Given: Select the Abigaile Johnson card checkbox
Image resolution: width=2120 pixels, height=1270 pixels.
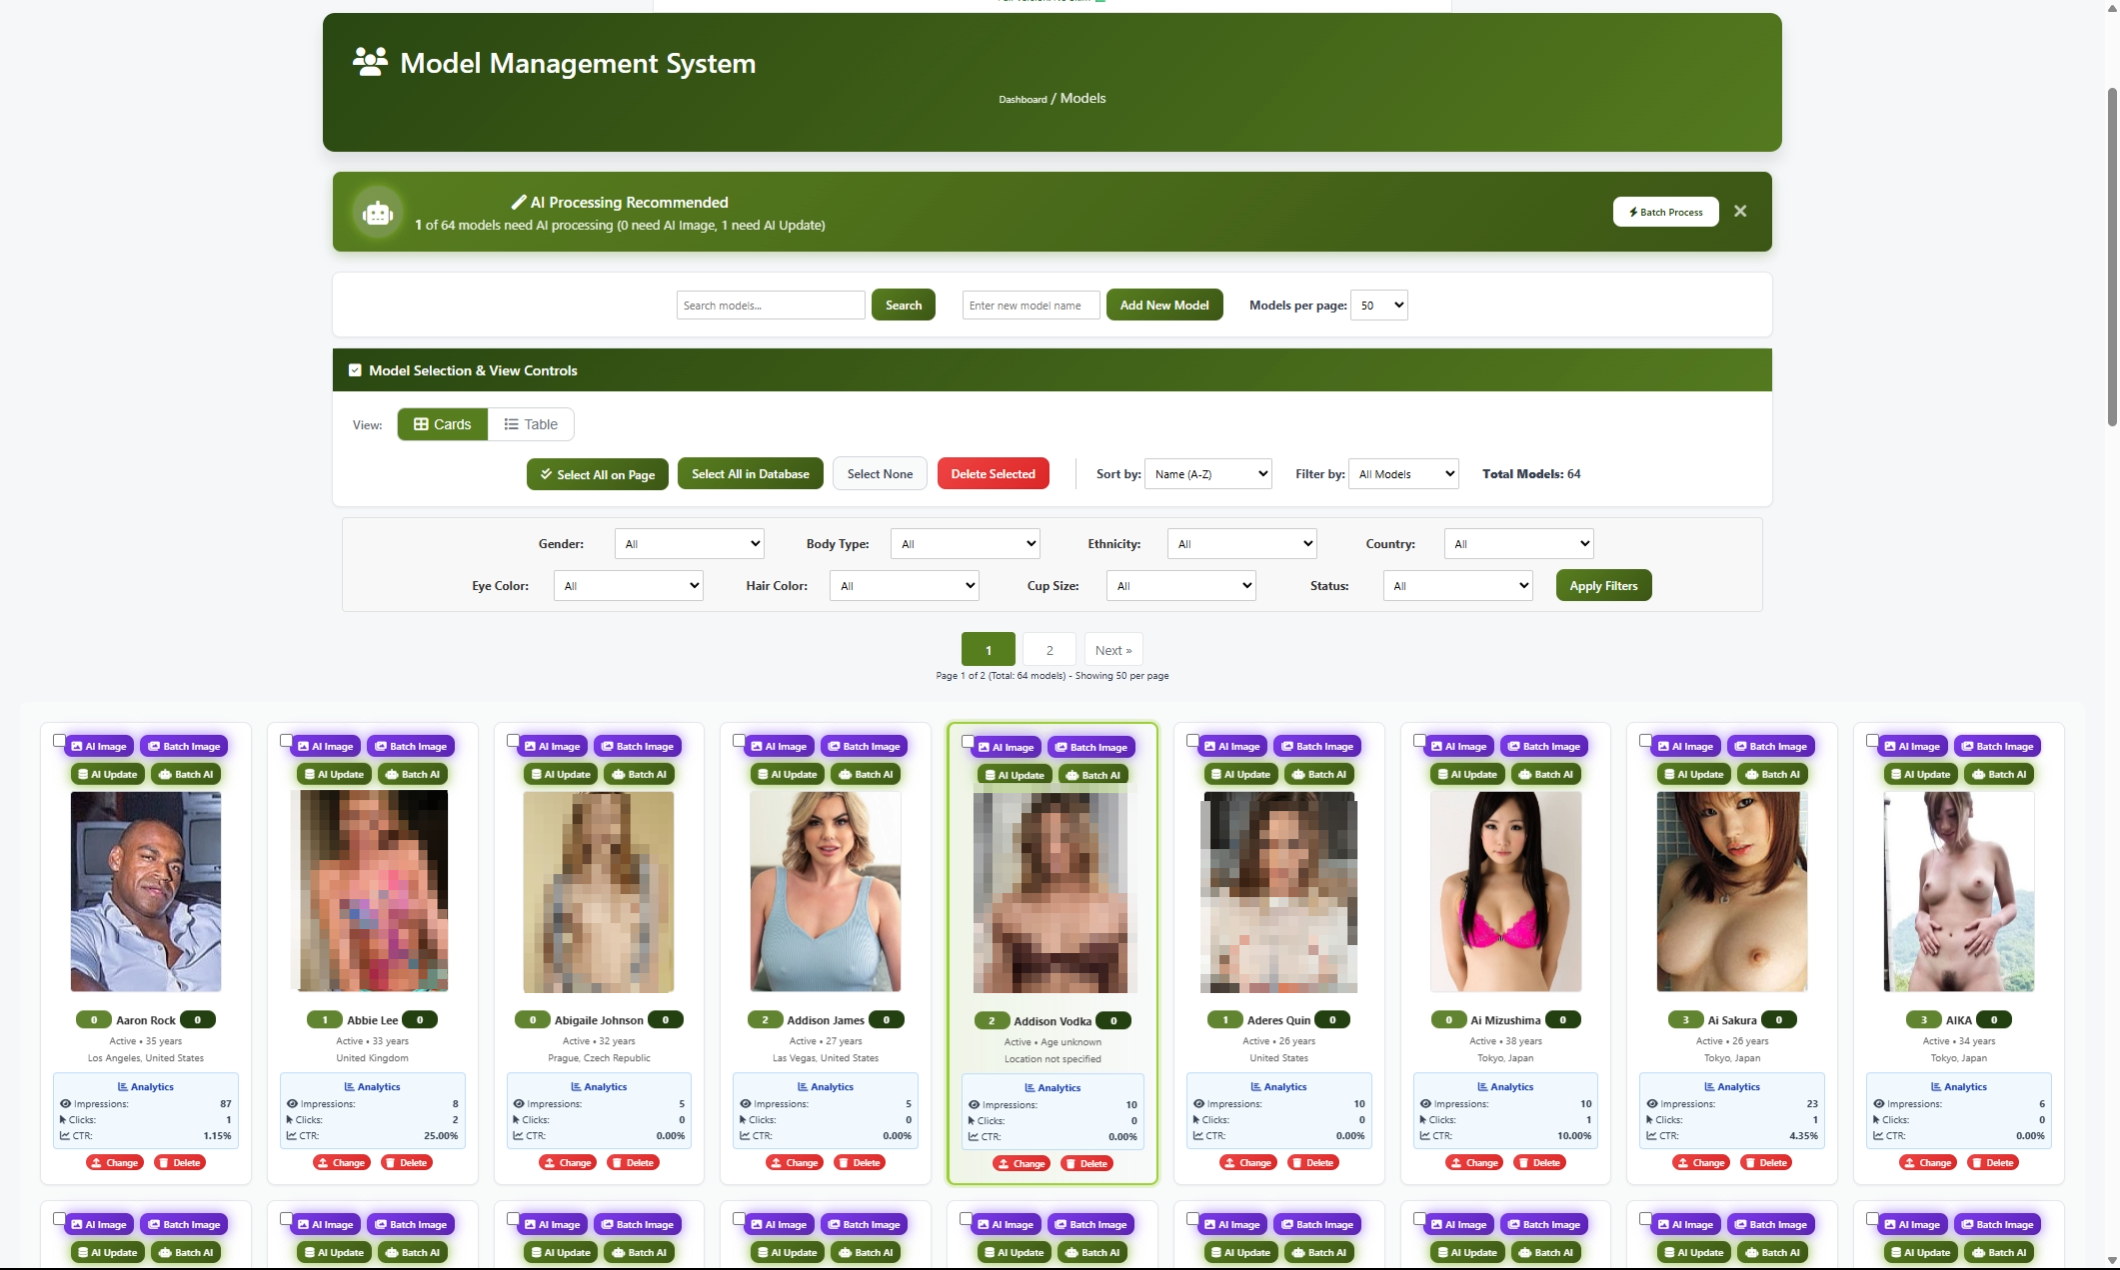Looking at the screenshot, I should [513, 741].
